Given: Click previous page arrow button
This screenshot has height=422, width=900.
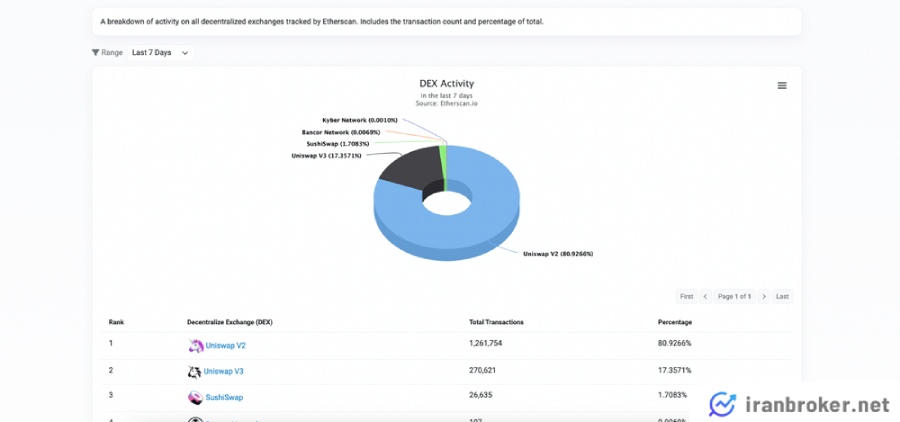Looking at the screenshot, I should [x=705, y=296].
